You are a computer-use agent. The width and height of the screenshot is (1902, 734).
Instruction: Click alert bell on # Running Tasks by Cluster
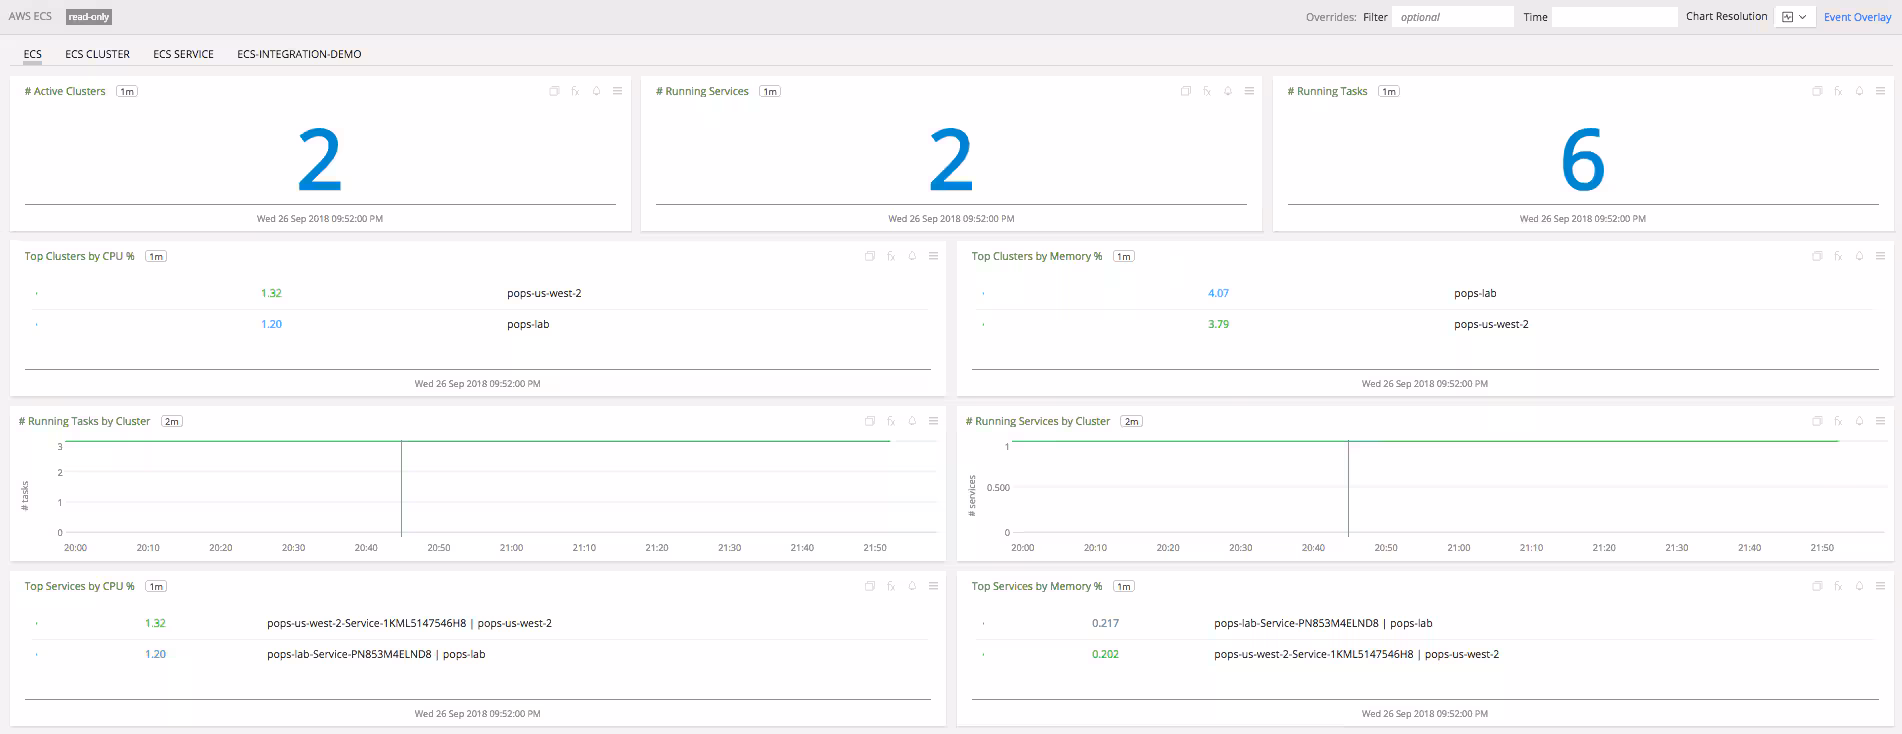coord(912,421)
